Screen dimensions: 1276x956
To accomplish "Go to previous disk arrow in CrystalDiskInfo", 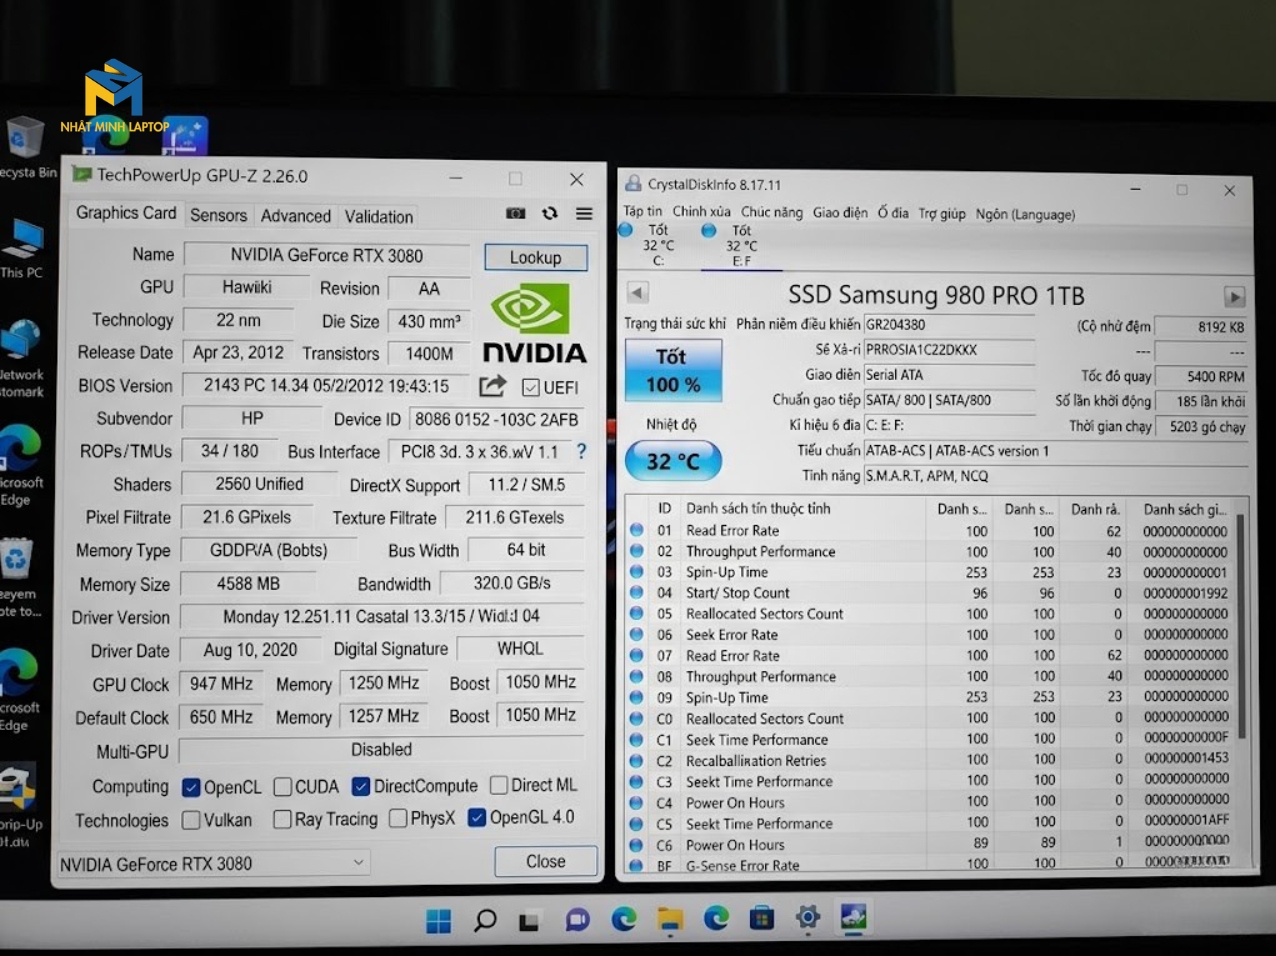I will pos(637,293).
